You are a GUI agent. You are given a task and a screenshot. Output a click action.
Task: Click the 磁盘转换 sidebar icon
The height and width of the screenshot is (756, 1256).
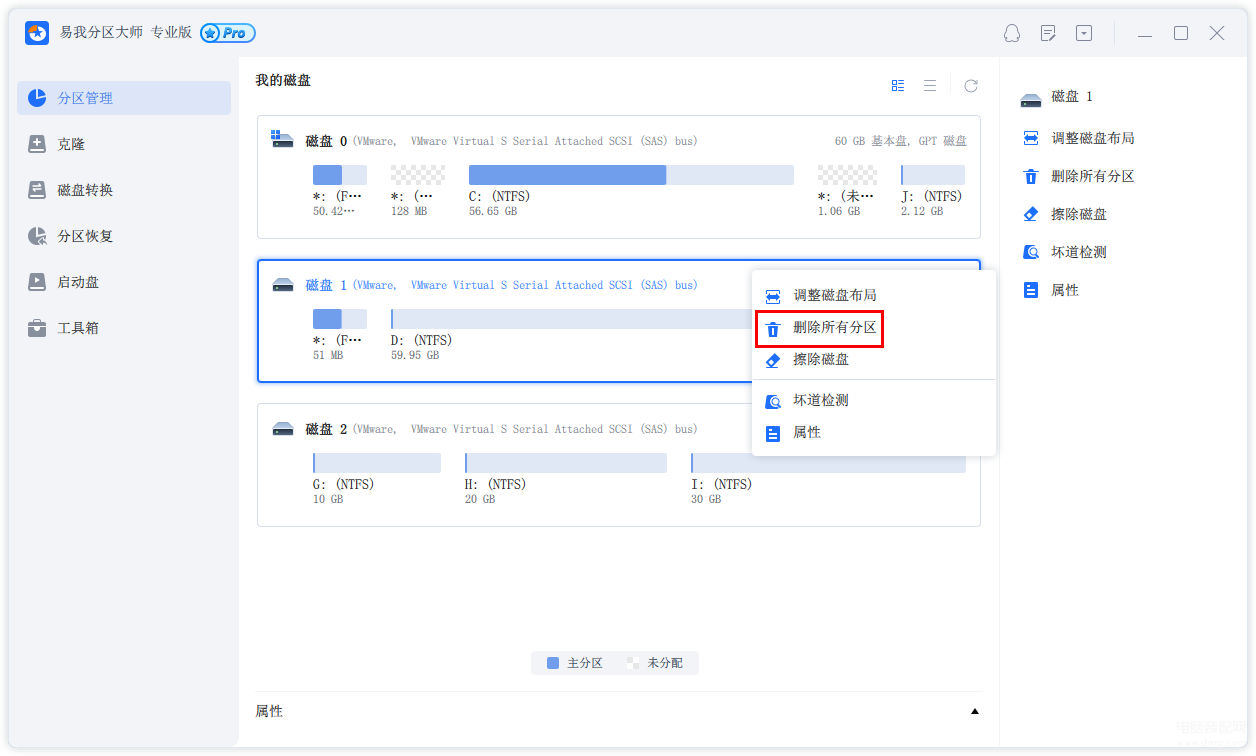coord(37,190)
